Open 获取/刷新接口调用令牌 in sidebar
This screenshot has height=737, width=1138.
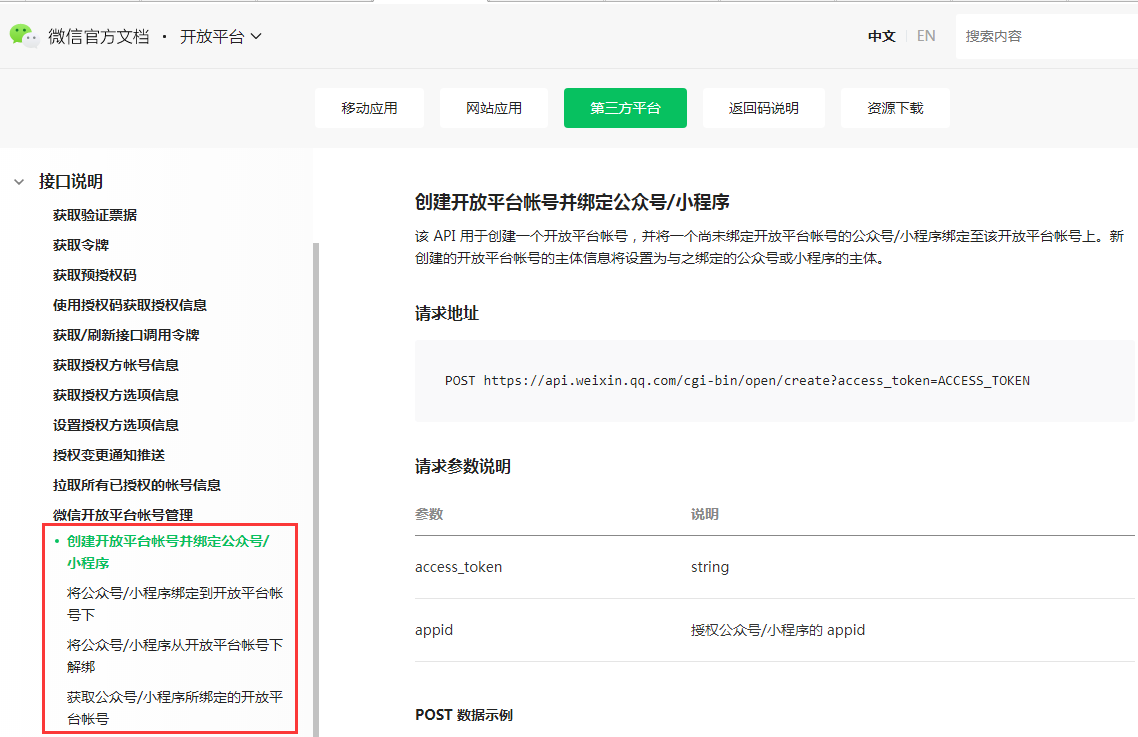tap(126, 335)
